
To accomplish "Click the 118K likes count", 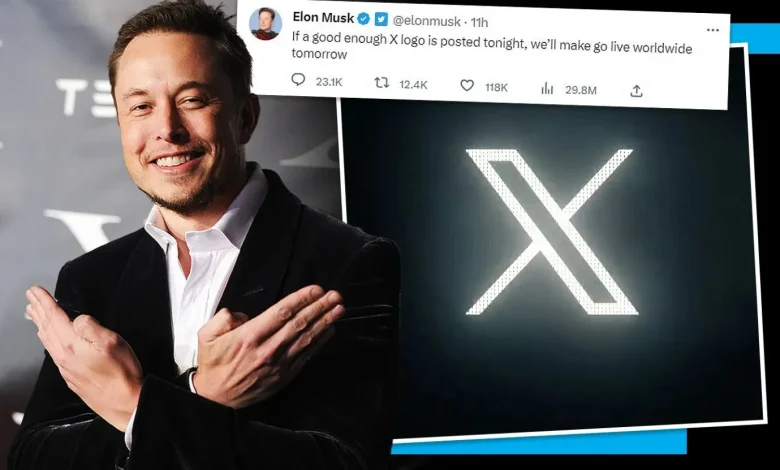I will pos(496,88).
